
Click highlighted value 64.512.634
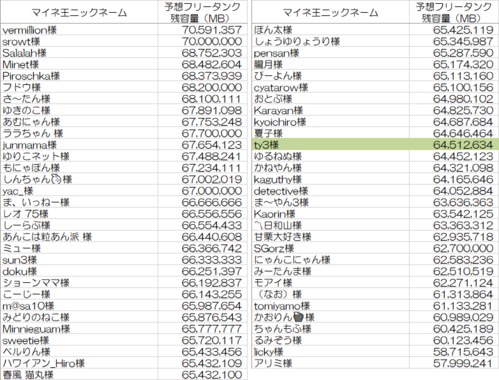coord(463,145)
